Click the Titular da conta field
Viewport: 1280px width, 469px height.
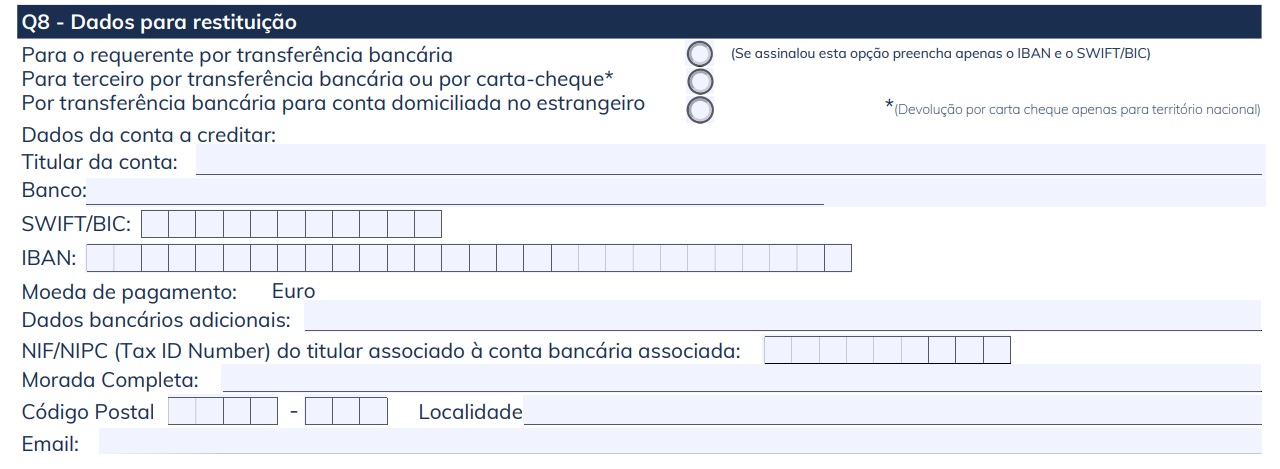pyautogui.click(x=729, y=160)
